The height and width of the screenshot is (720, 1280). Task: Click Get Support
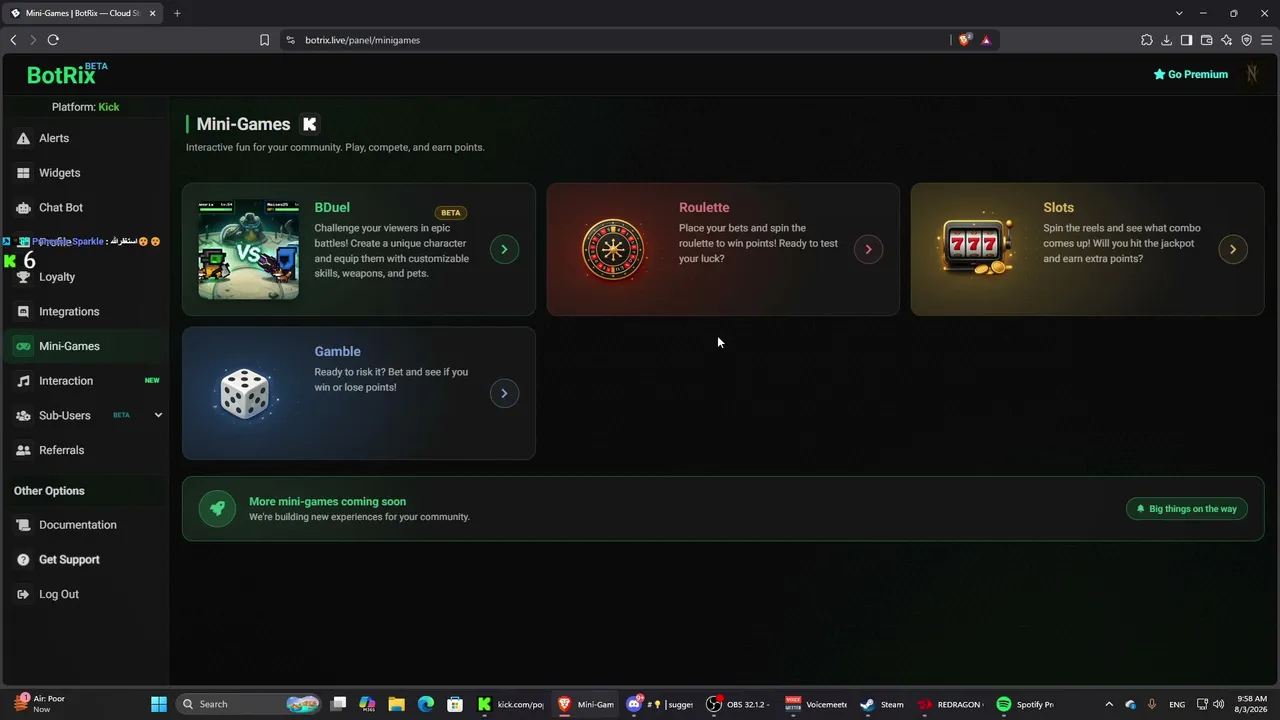tap(86, 559)
